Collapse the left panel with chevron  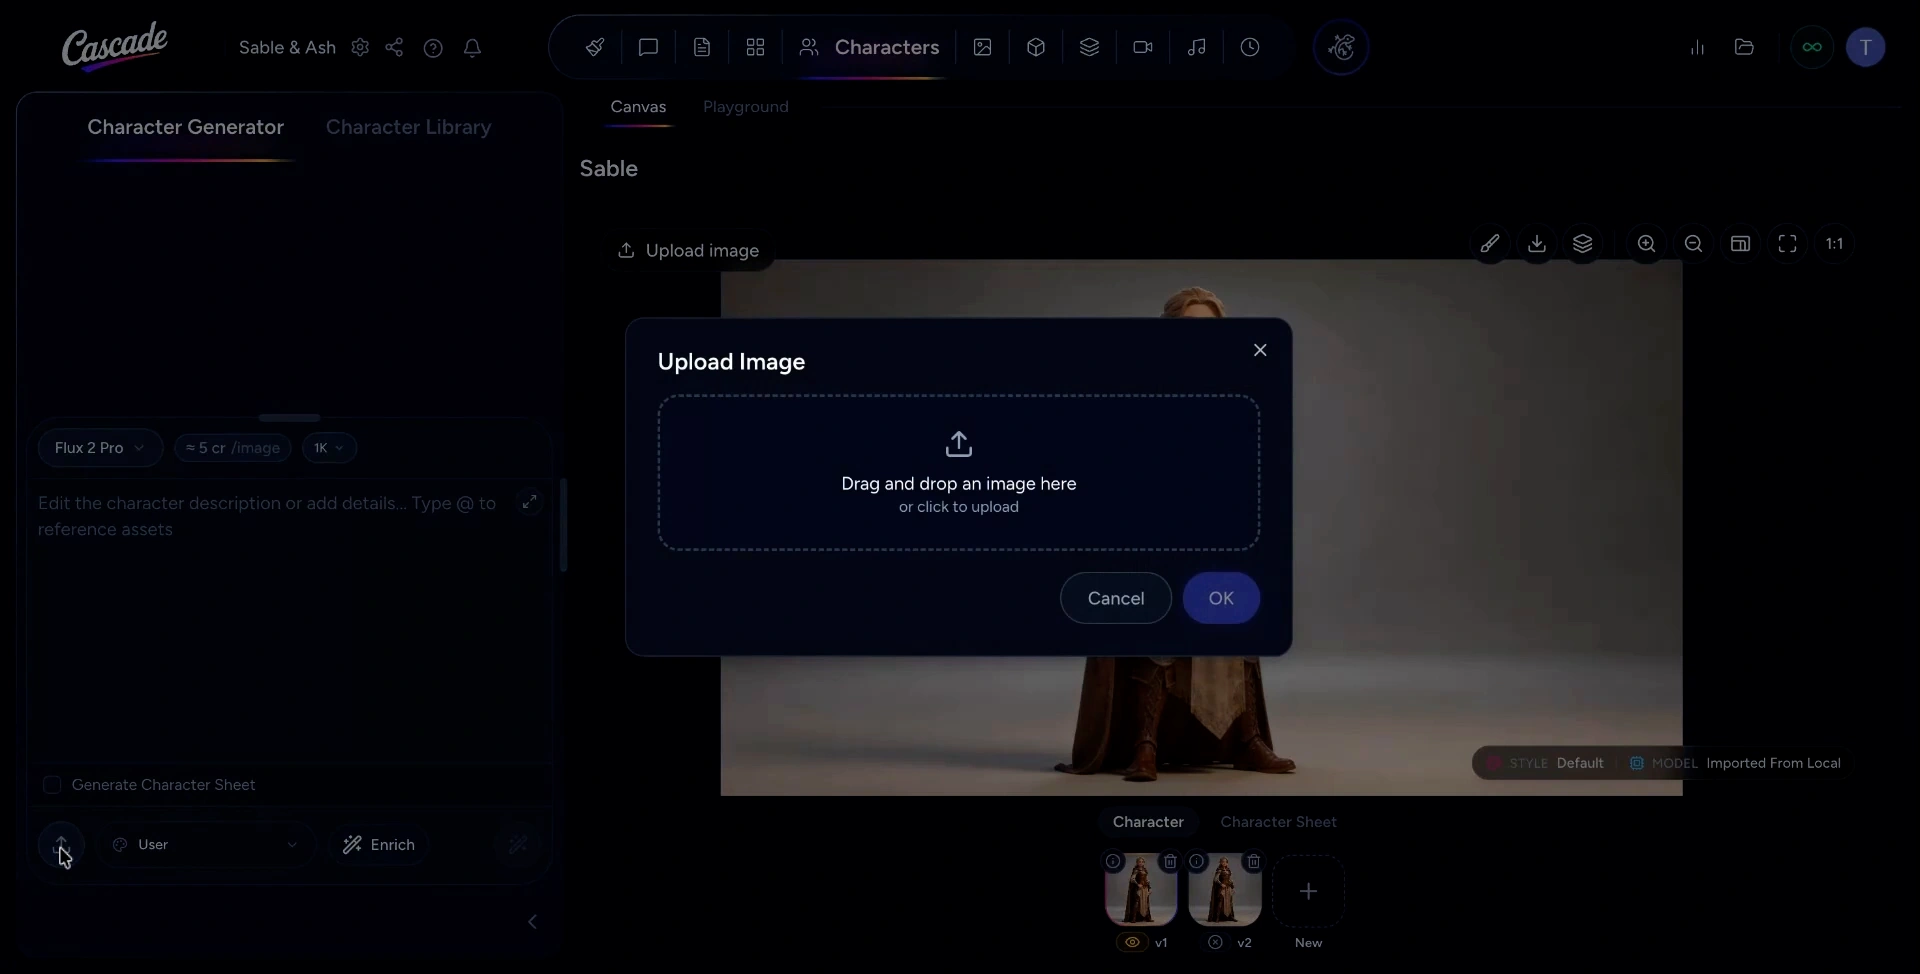pyautogui.click(x=532, y=921)
